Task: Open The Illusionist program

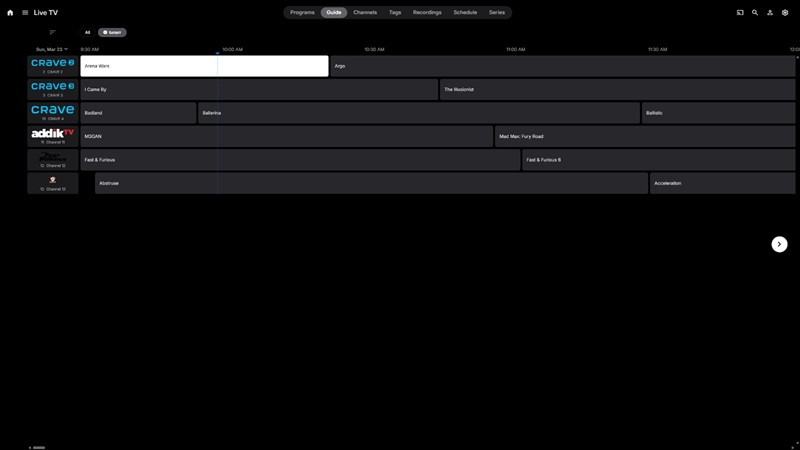Action: point(617,90)
